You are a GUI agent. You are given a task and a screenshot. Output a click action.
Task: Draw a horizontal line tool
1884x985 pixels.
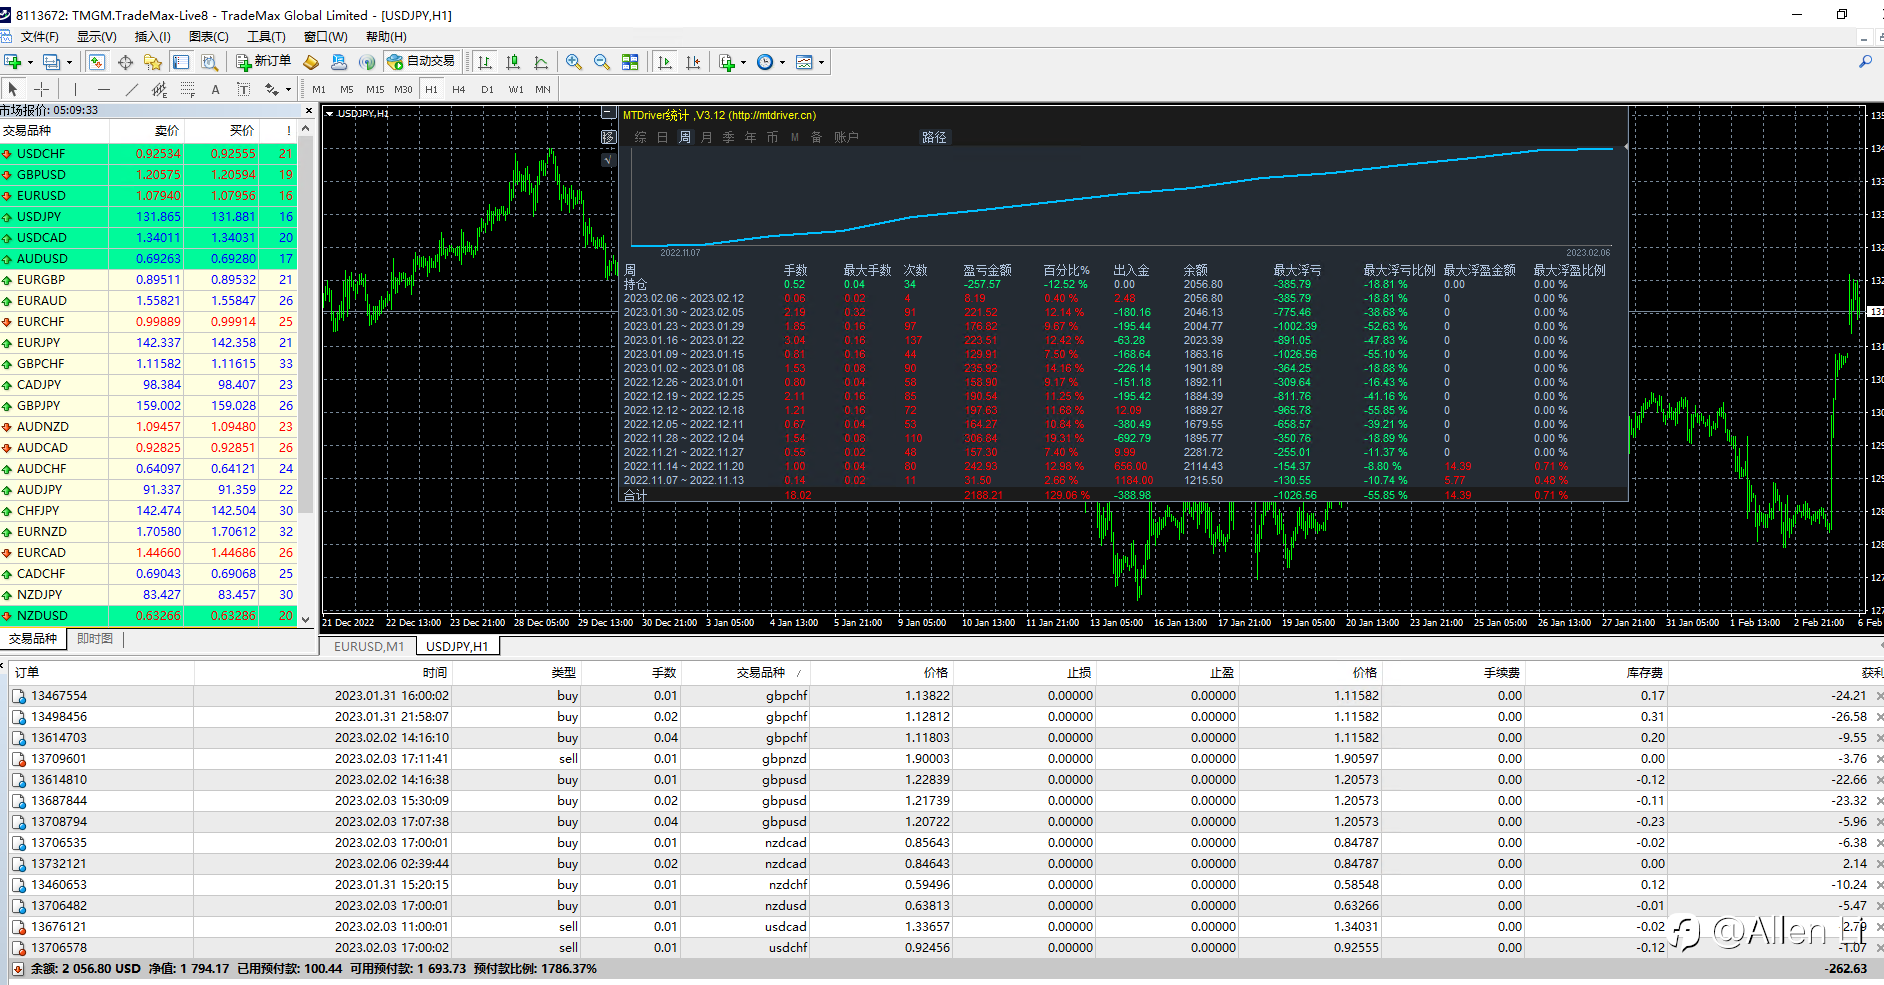103,89
